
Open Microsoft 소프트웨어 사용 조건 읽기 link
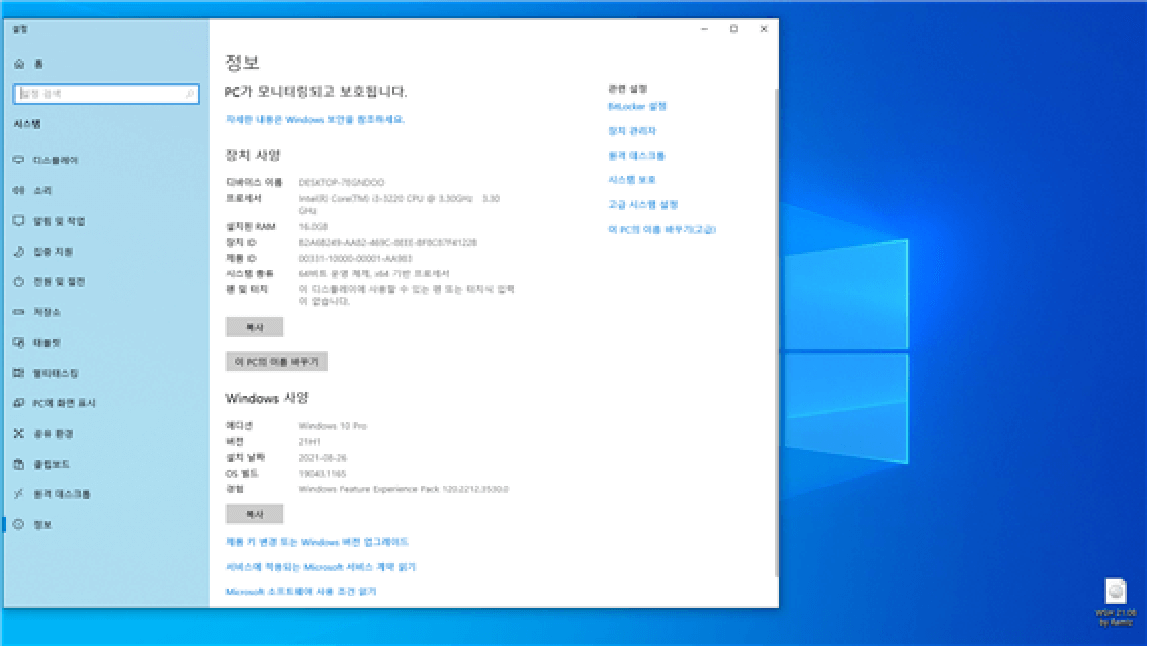(x=302, y=593)
